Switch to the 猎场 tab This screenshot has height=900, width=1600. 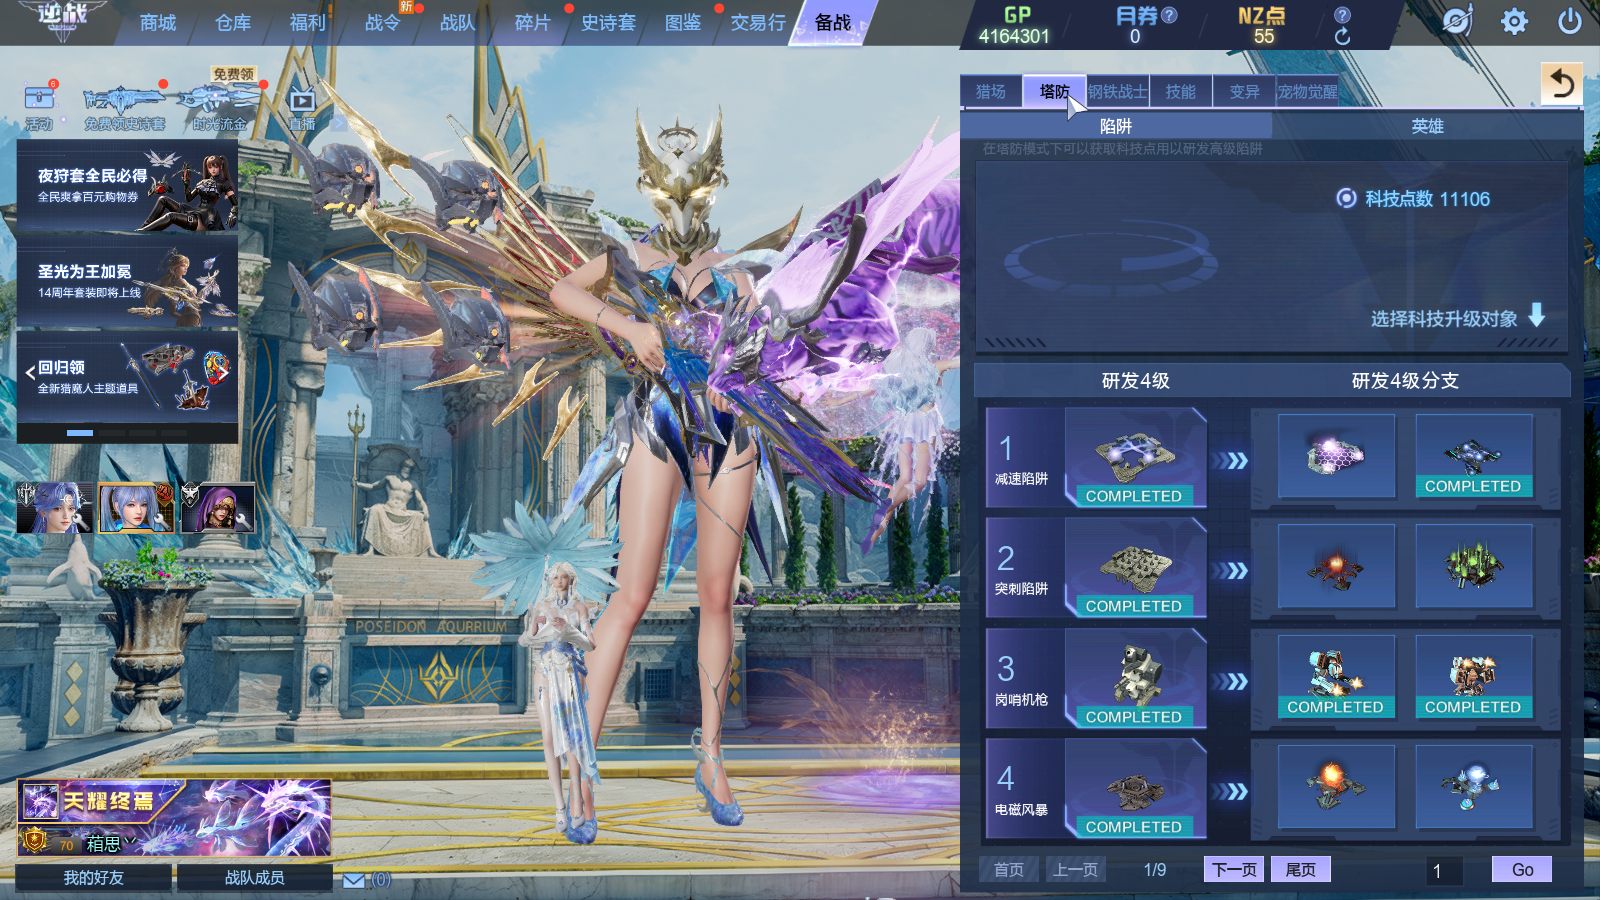pyautogui.click(x=991, y=92)
